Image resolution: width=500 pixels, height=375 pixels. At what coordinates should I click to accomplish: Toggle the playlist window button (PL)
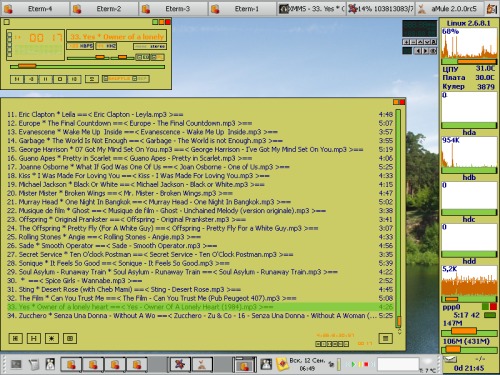[x=158, y=57]
